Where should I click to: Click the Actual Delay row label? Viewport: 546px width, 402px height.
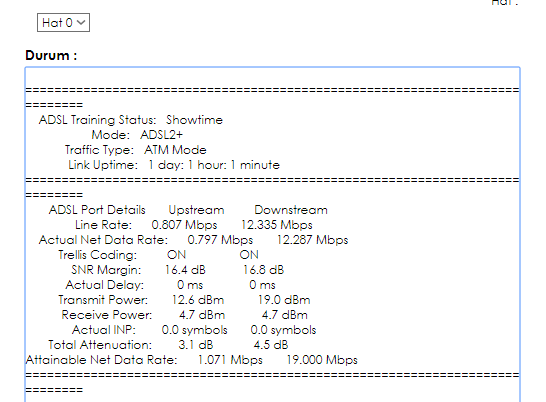pyautogui.click(x=105, y=285)
